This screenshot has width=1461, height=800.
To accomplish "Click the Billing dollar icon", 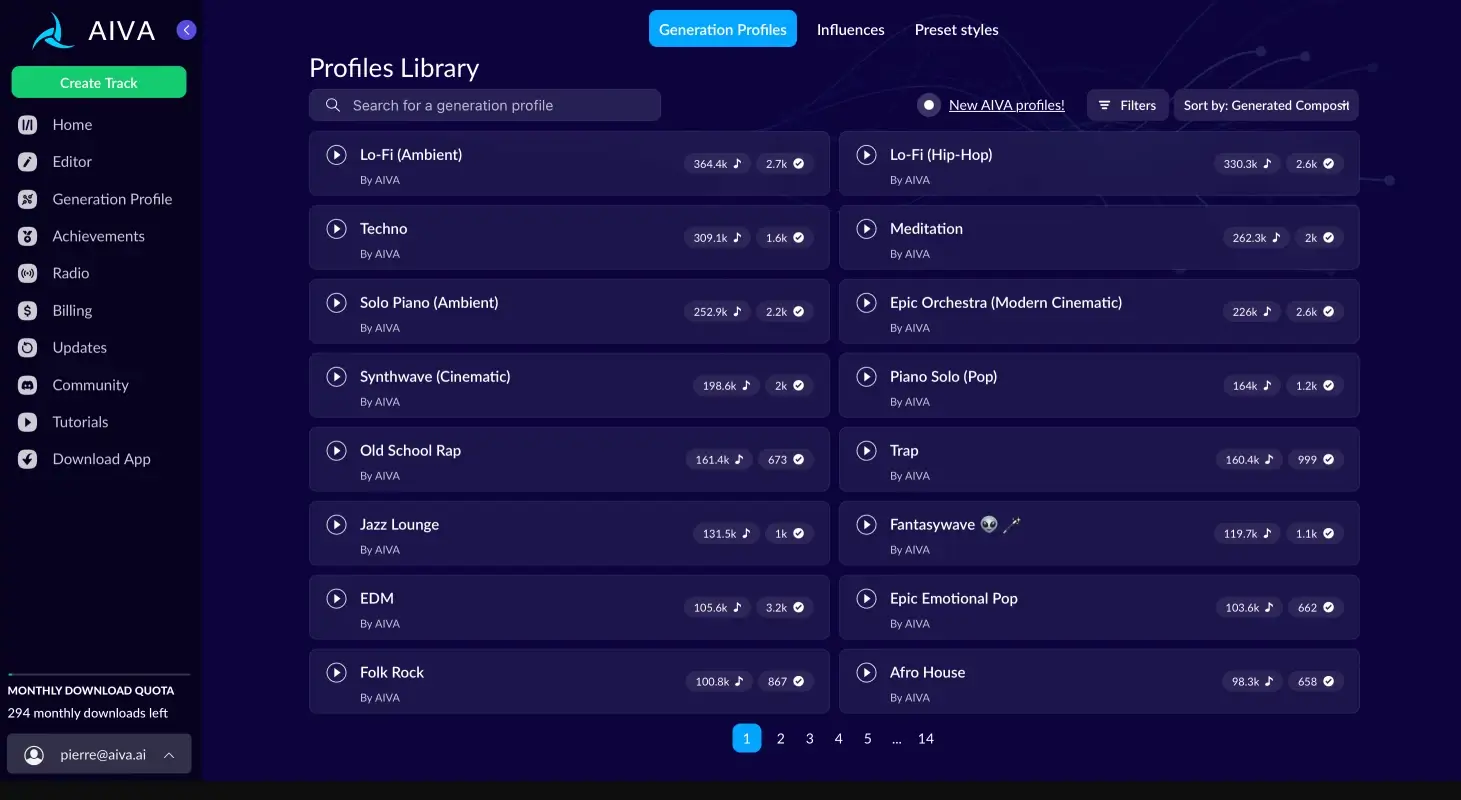I will (28, 311).
